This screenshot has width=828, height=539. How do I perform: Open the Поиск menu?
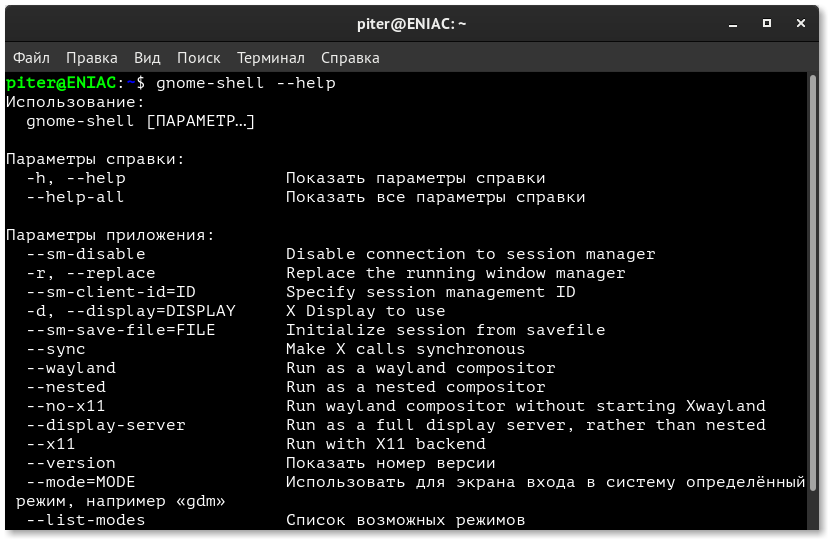tap(199, 58)
